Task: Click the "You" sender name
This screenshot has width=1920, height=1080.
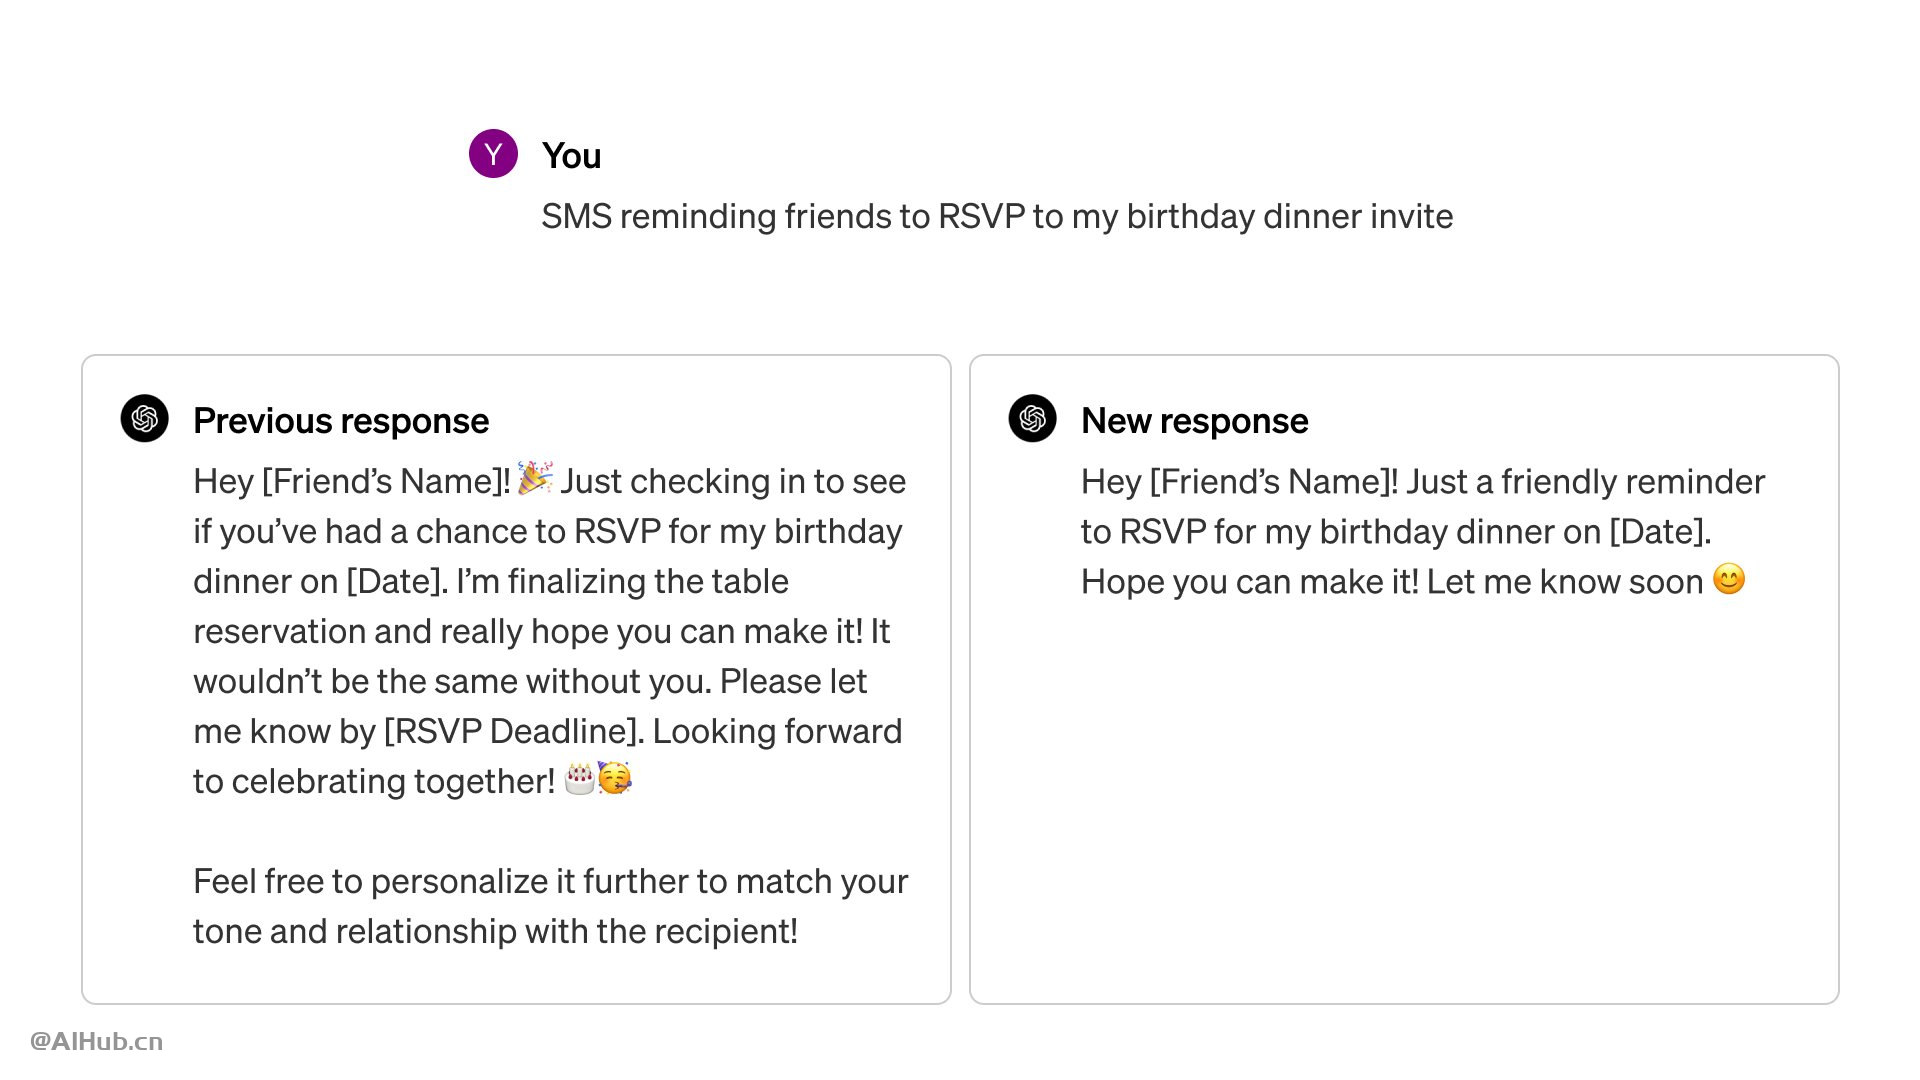Action: pos(571,156)
